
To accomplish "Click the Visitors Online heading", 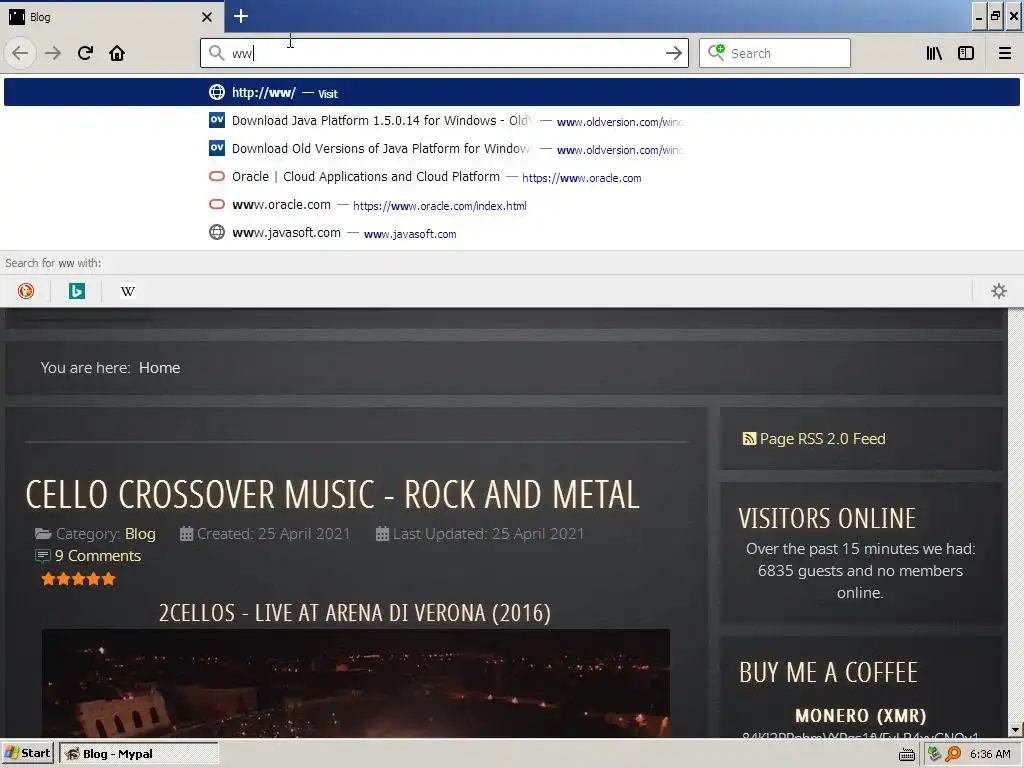I will [827, 519].
